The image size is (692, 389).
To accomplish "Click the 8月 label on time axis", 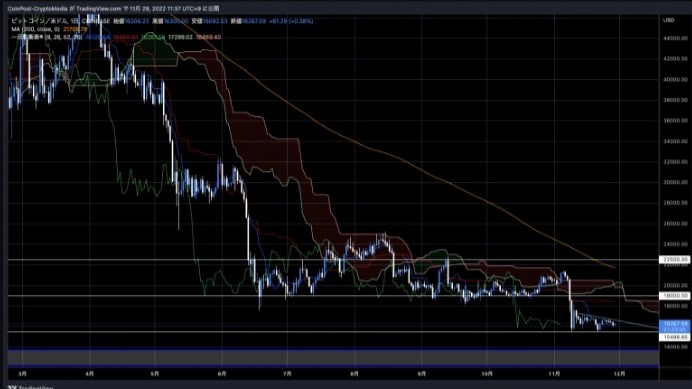I will click(x=354, y=374).
